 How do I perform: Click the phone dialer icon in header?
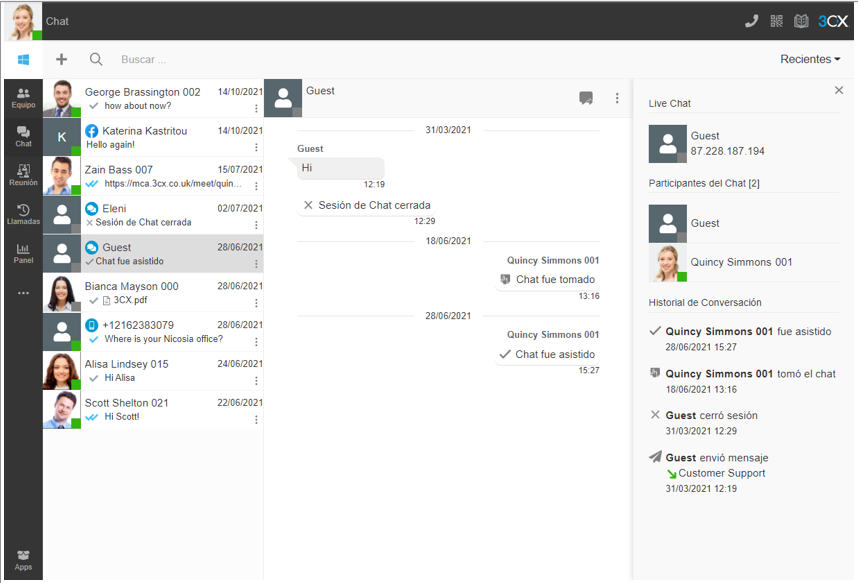pos(752,21)
